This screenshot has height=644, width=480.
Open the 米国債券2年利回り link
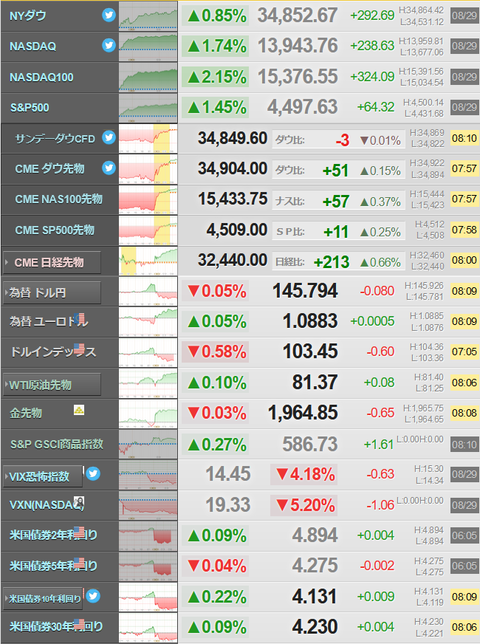53,535
